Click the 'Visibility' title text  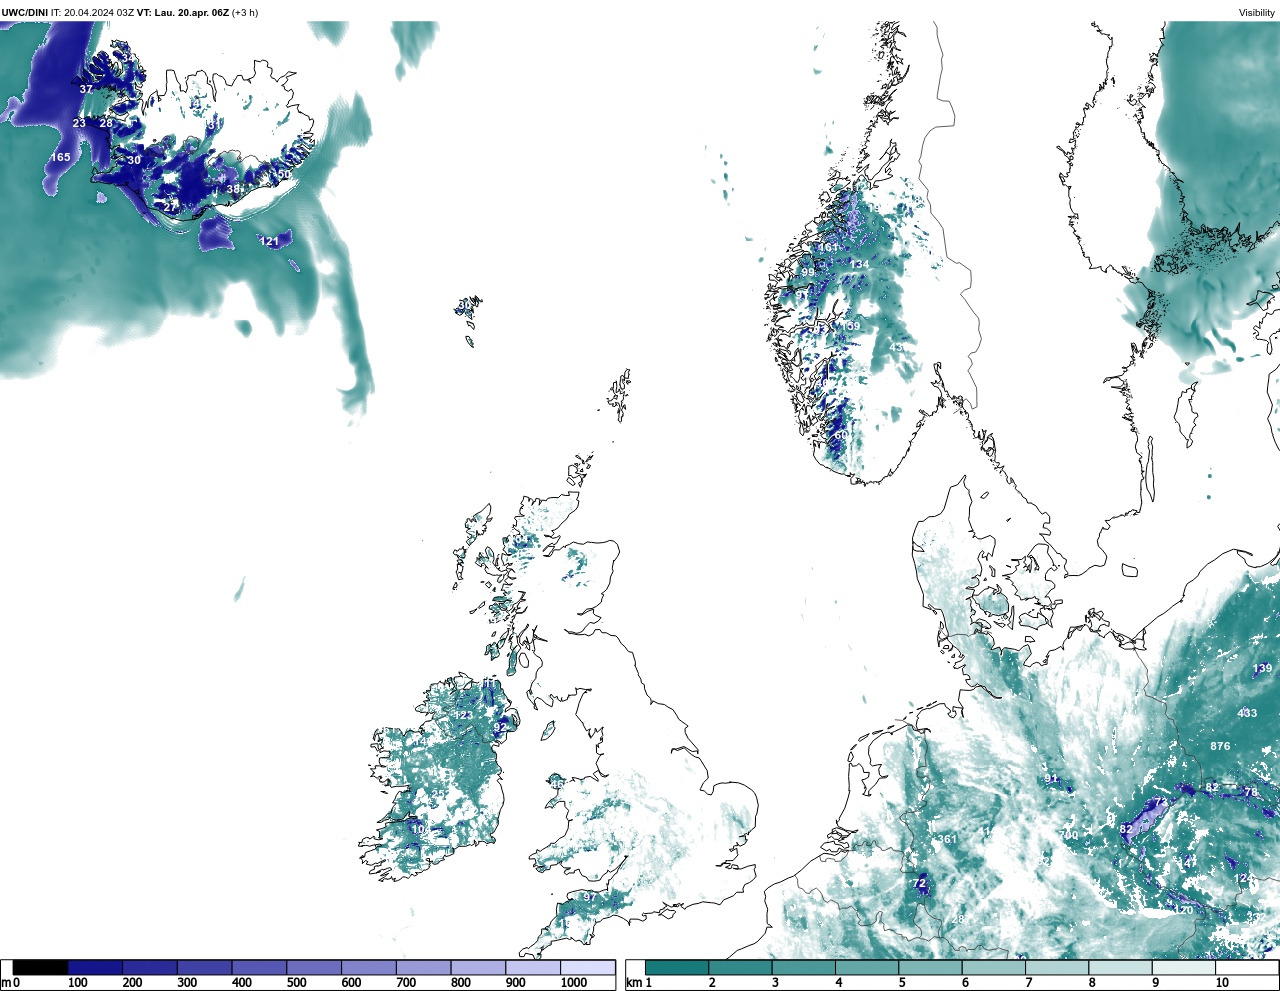[1256, 12]
